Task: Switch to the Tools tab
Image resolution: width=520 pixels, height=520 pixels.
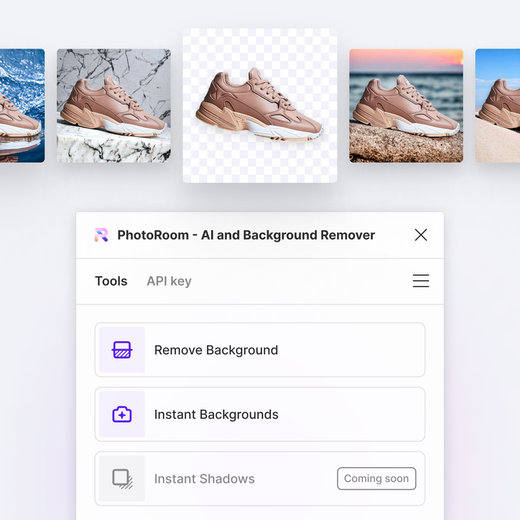Action: [111, 281]
